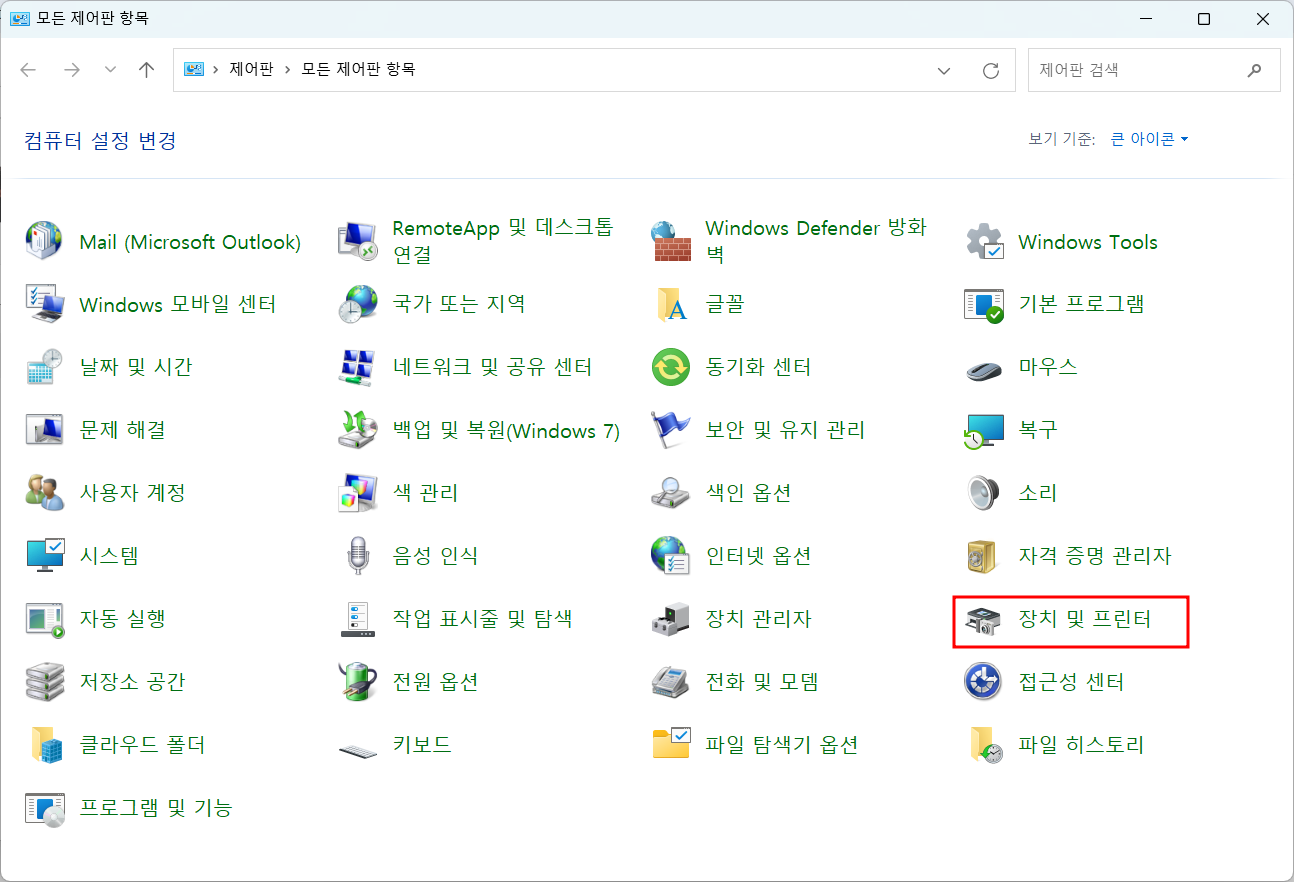Open the 시스템 monitor icon

(44, 556)
